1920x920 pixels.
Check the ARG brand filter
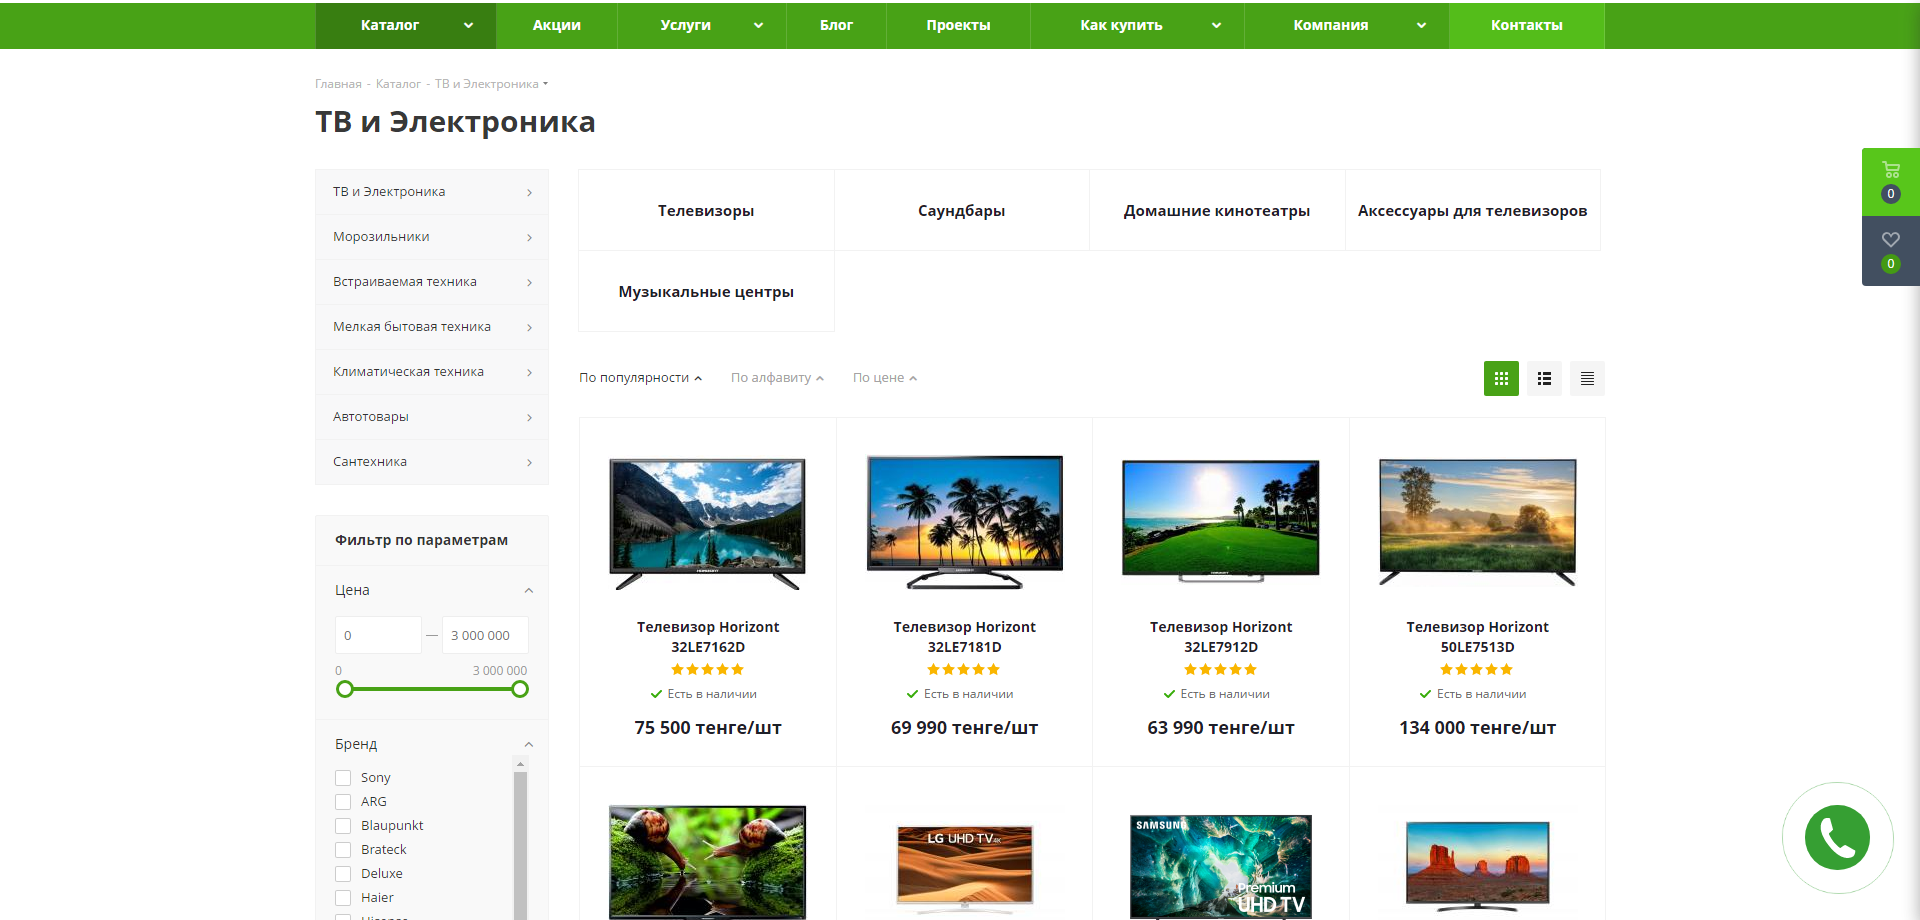click(x=343, y=802)
